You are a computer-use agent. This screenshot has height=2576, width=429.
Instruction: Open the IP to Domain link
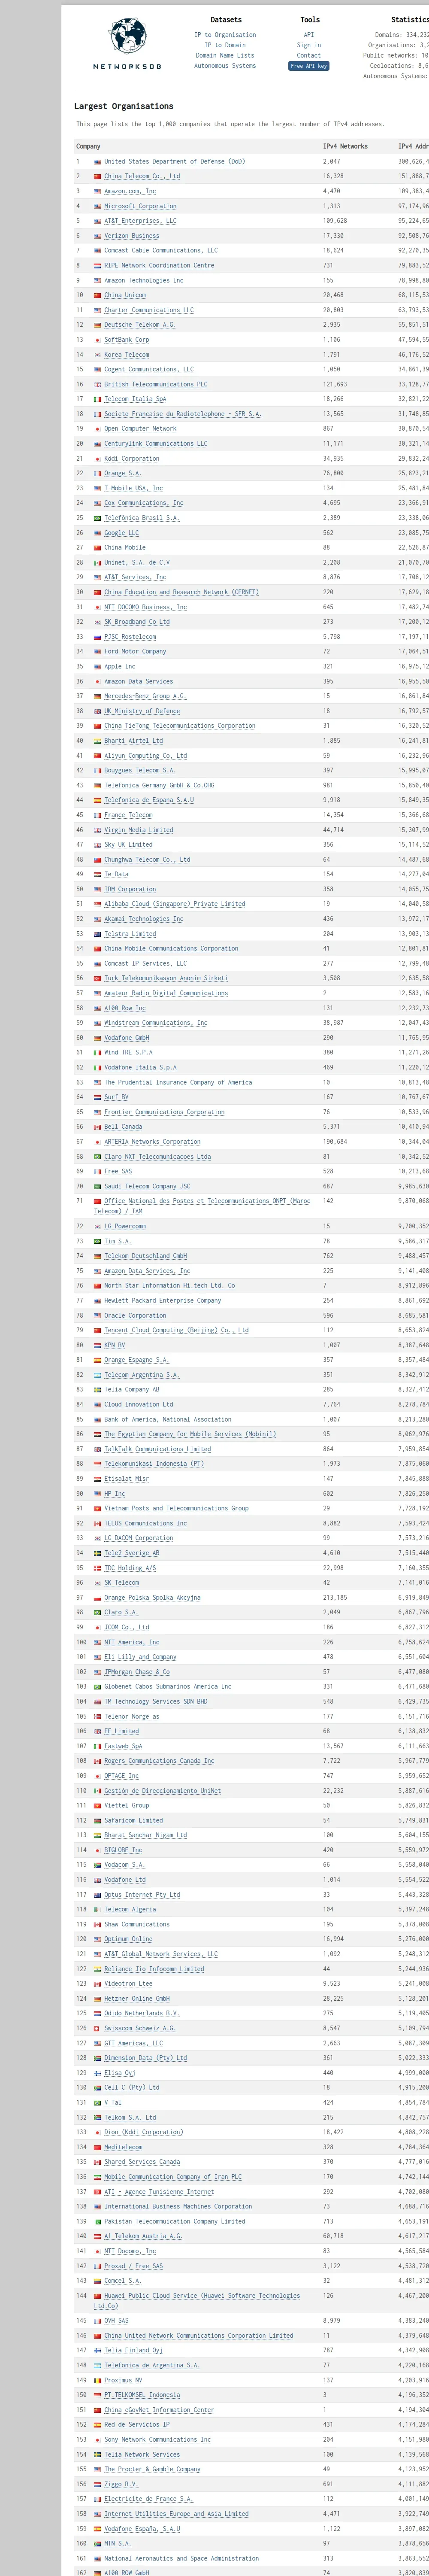225,45
